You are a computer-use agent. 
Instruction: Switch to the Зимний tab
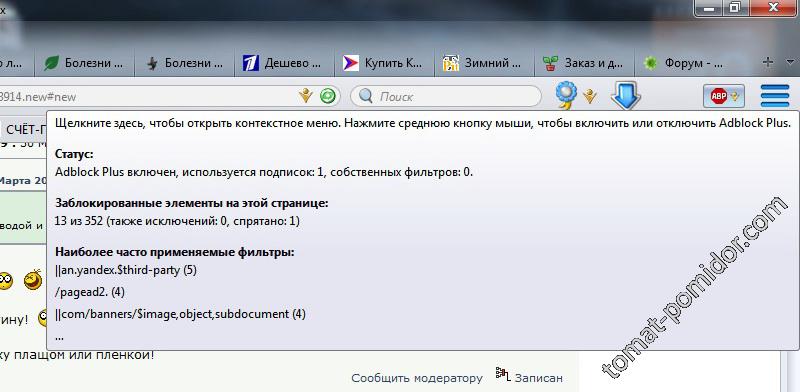[x=484, y=63]
